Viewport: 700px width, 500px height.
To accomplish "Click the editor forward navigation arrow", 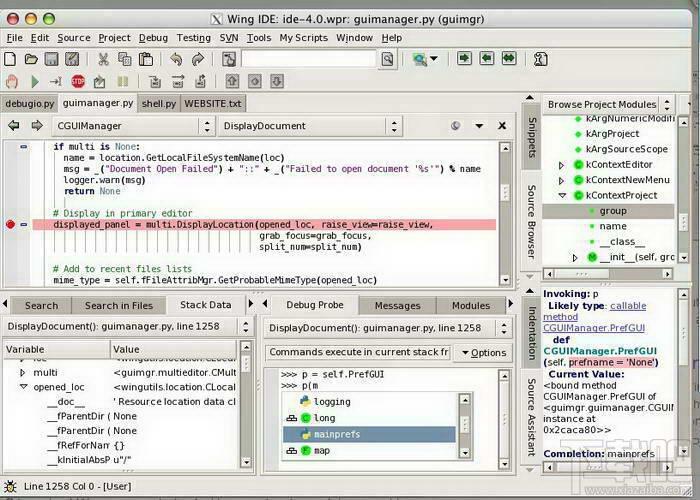I will click(37, 125).
